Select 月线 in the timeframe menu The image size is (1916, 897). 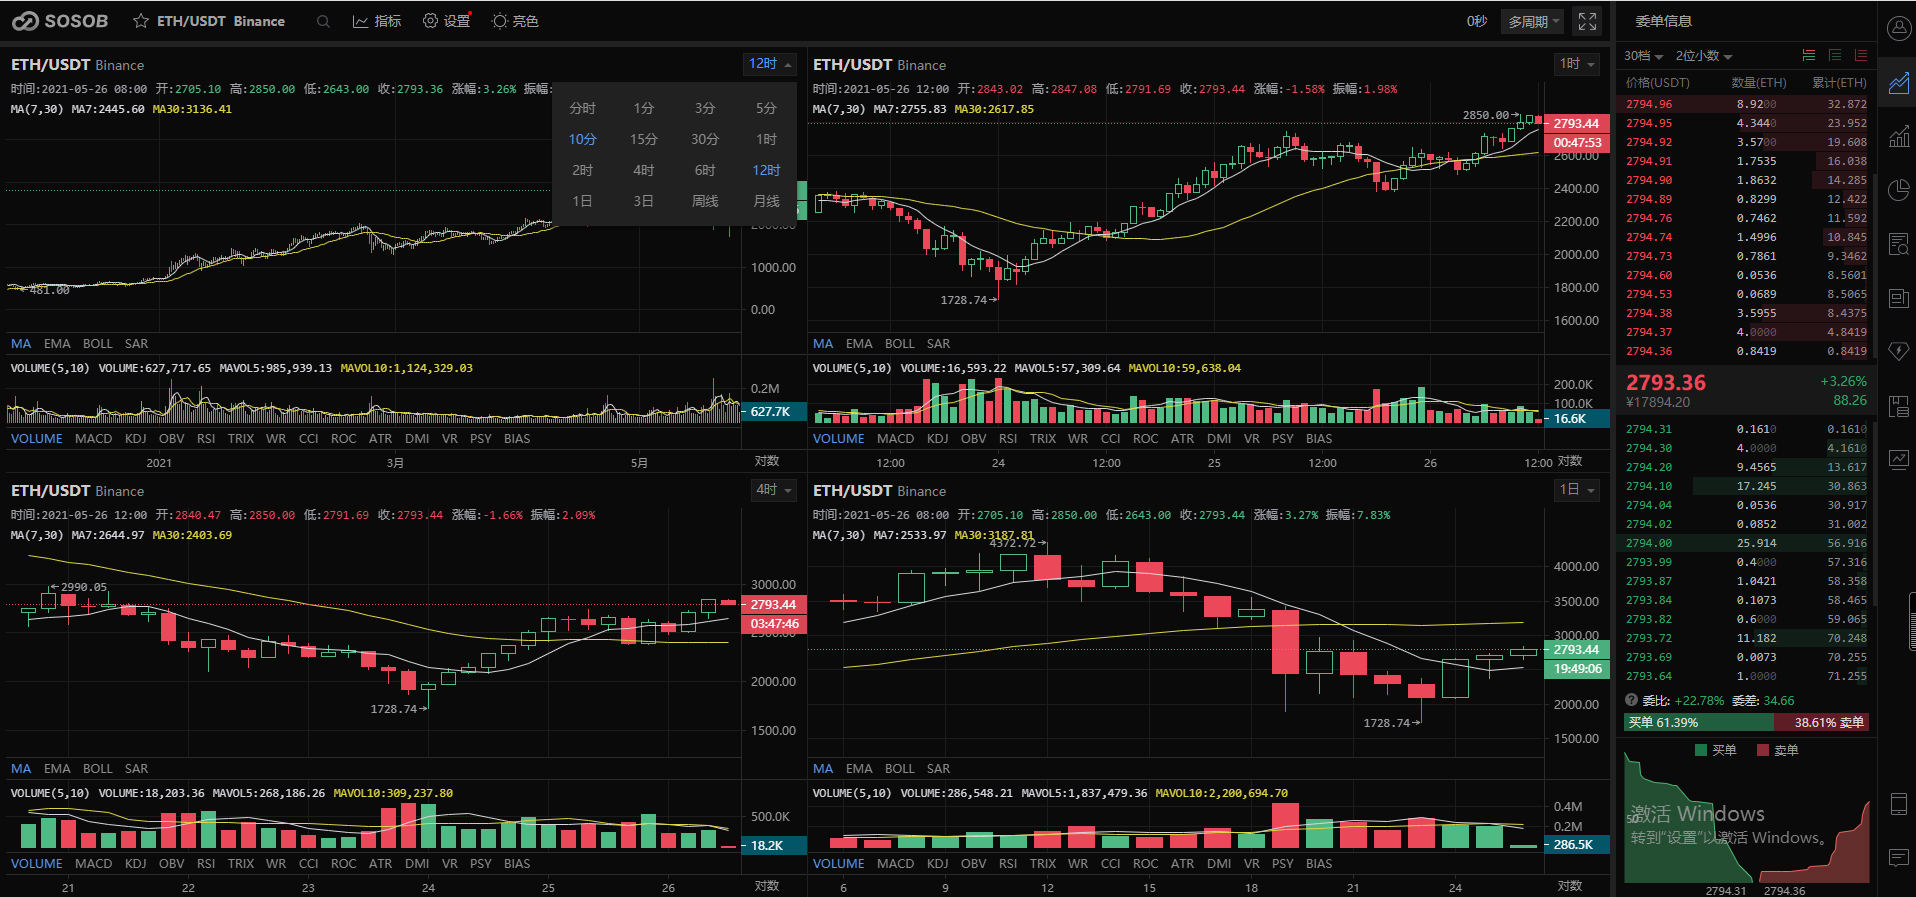pos(766,201)
